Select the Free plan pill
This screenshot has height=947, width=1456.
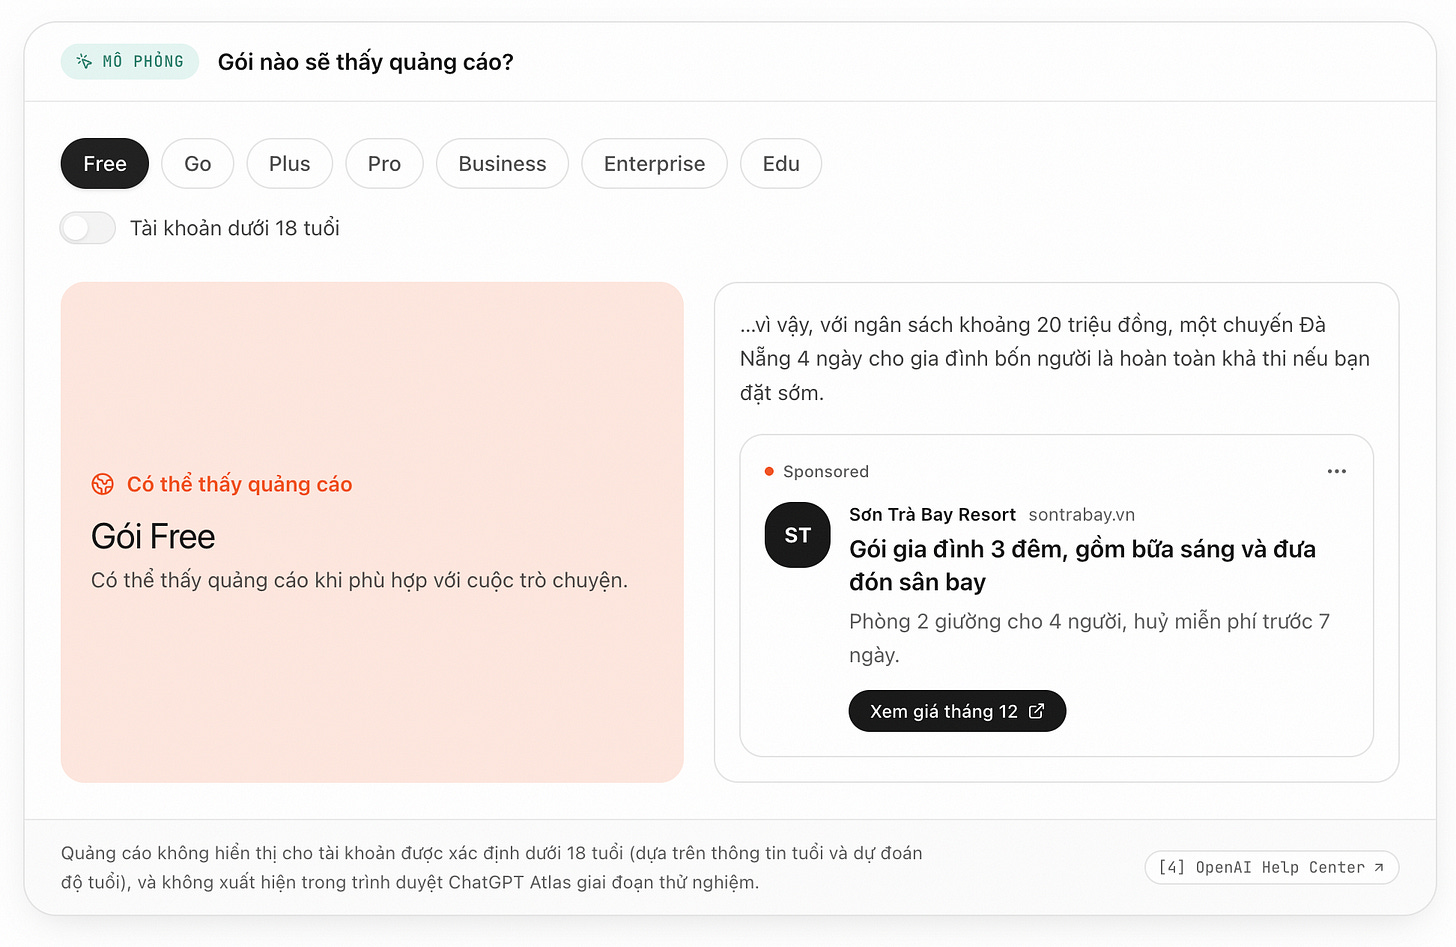click(x=105, y=164)
